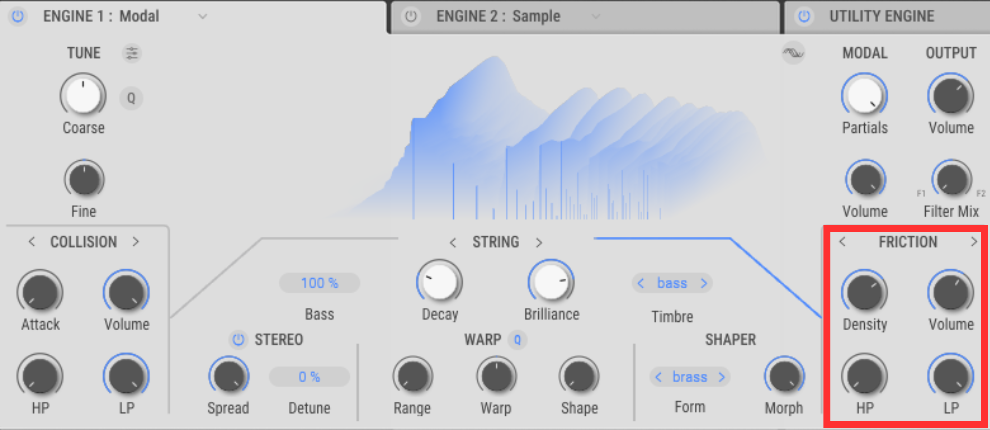Go to next exciter after FRICTION

pos(974,242)
